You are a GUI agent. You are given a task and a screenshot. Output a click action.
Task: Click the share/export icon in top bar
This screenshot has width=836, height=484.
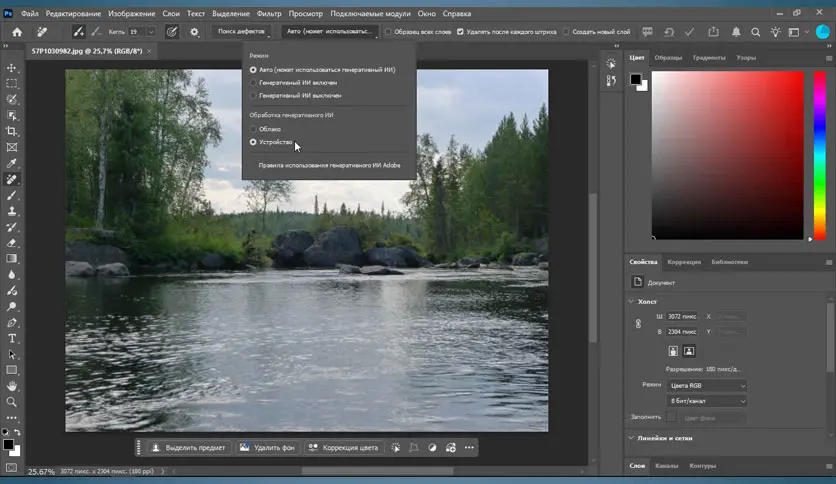pos(713,32)
